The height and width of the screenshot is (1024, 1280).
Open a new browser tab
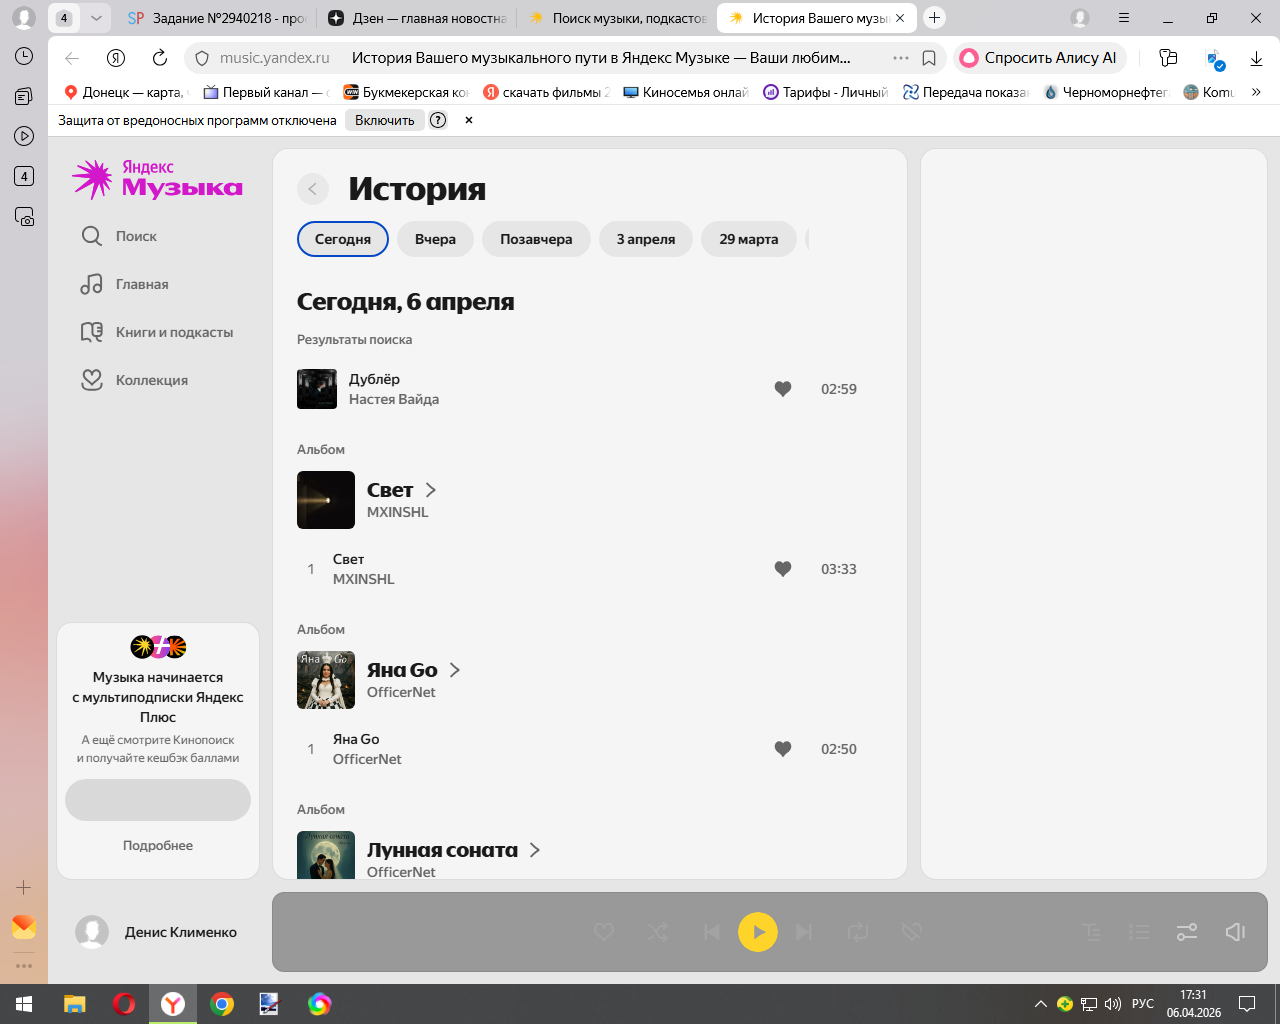pos(934,18)
